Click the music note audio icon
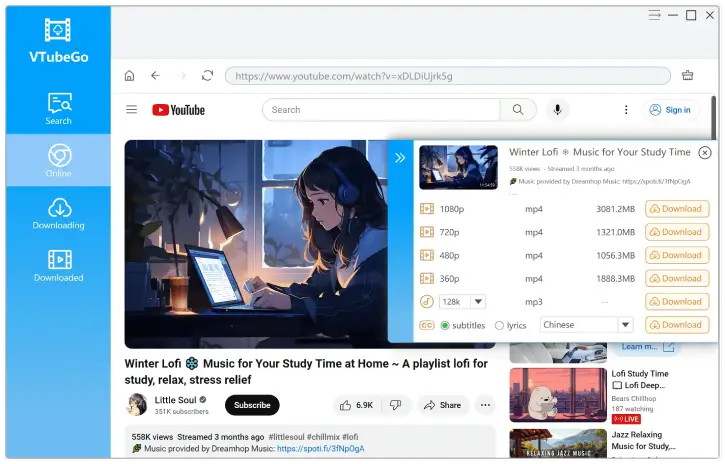Viewport: 725px width, 464px height. [x=427, y=302]
